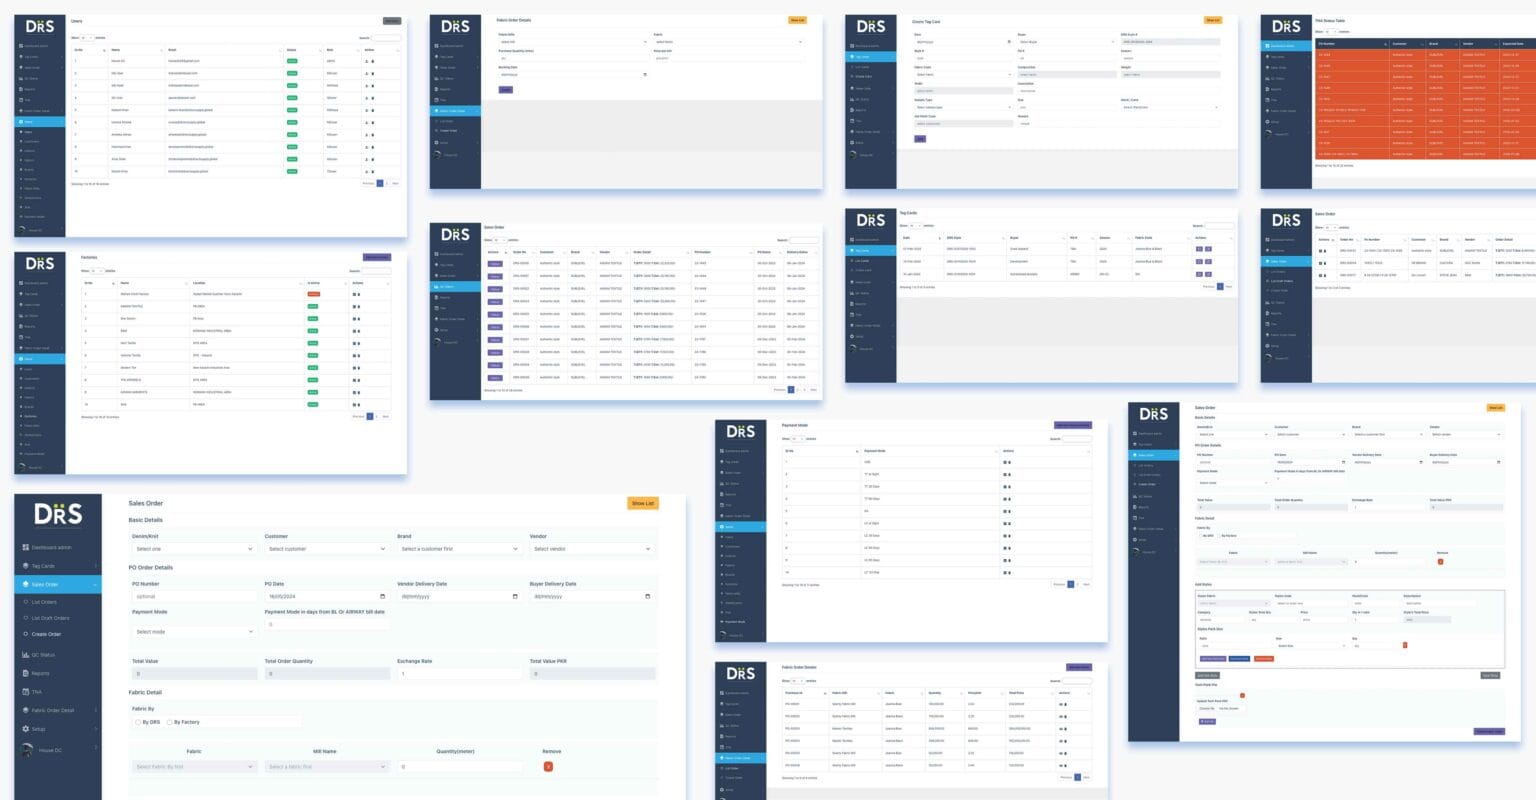Click Tag Cards icon in large Sales Order sidebar
This screenshot has height=800, width=1536.
25,566
